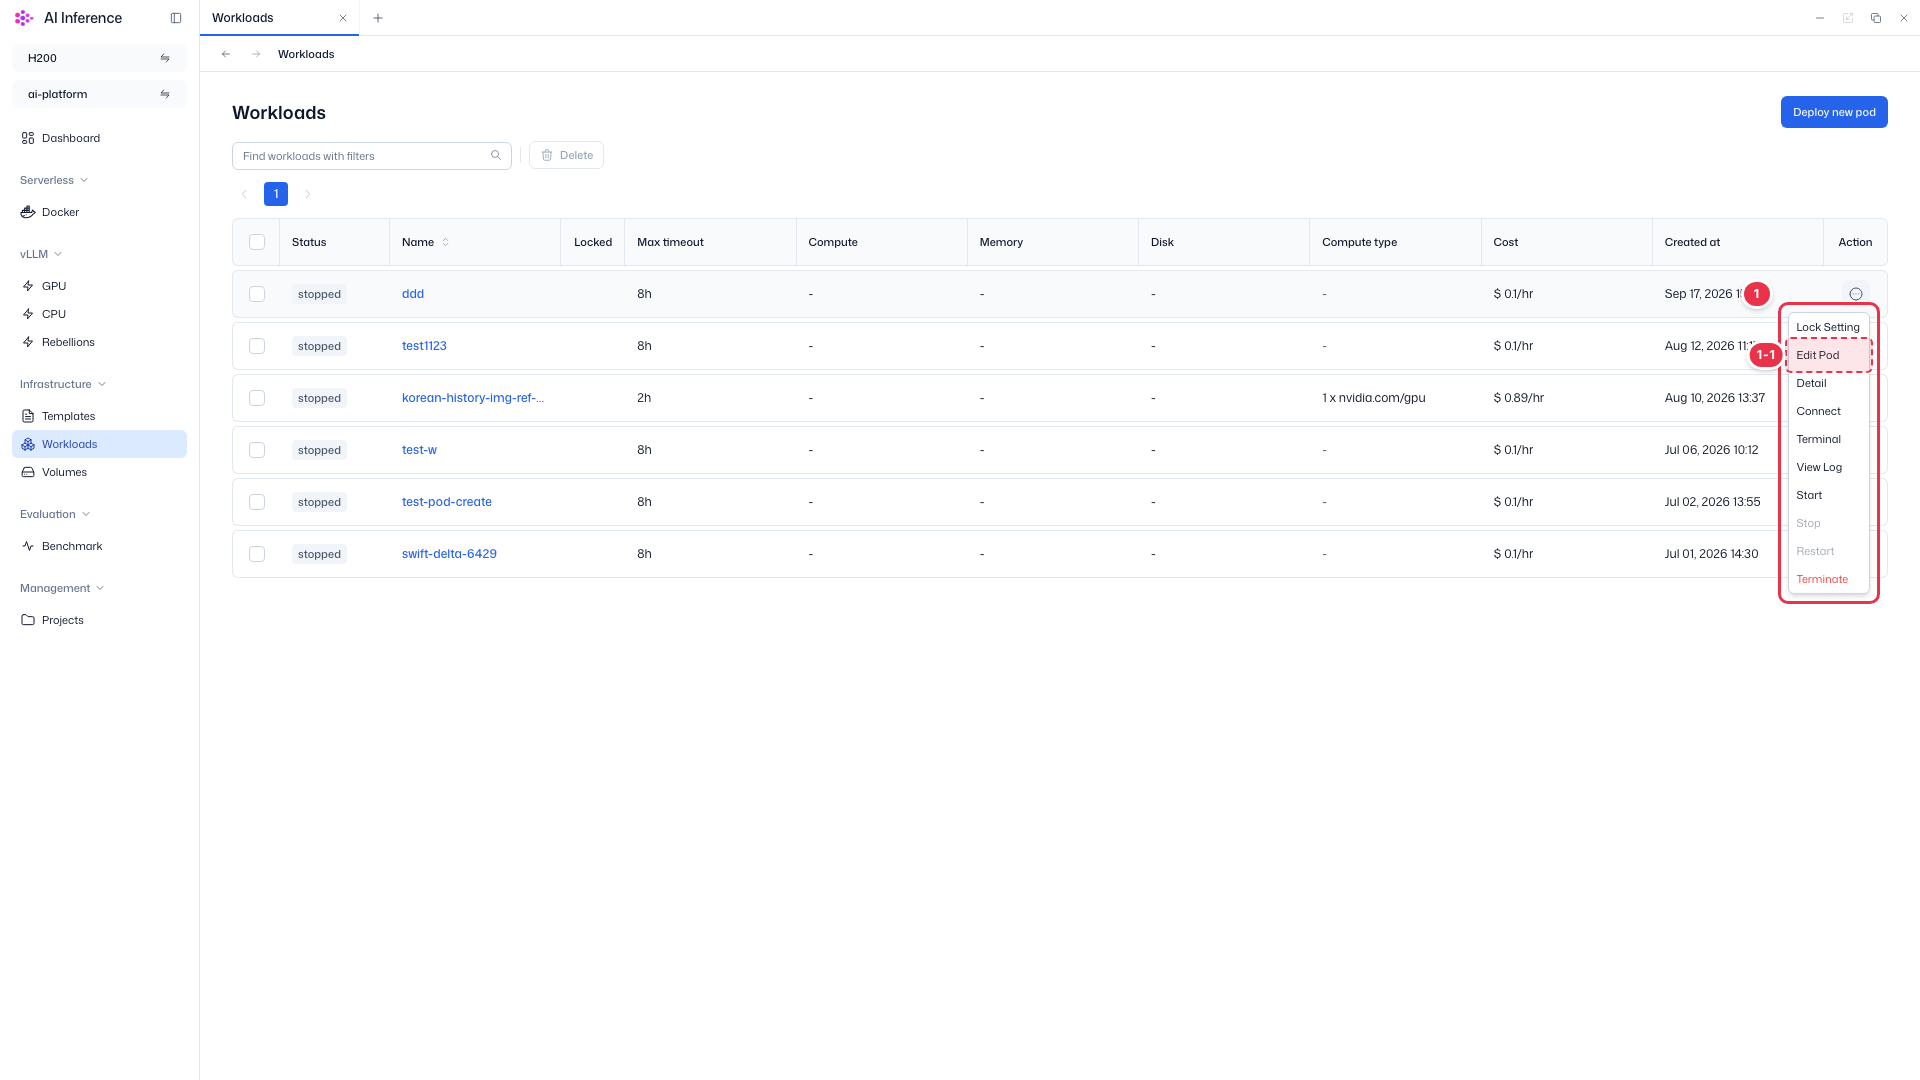Open Benchmark page
The image size is (1920, 1080).
tap(99, 546)
